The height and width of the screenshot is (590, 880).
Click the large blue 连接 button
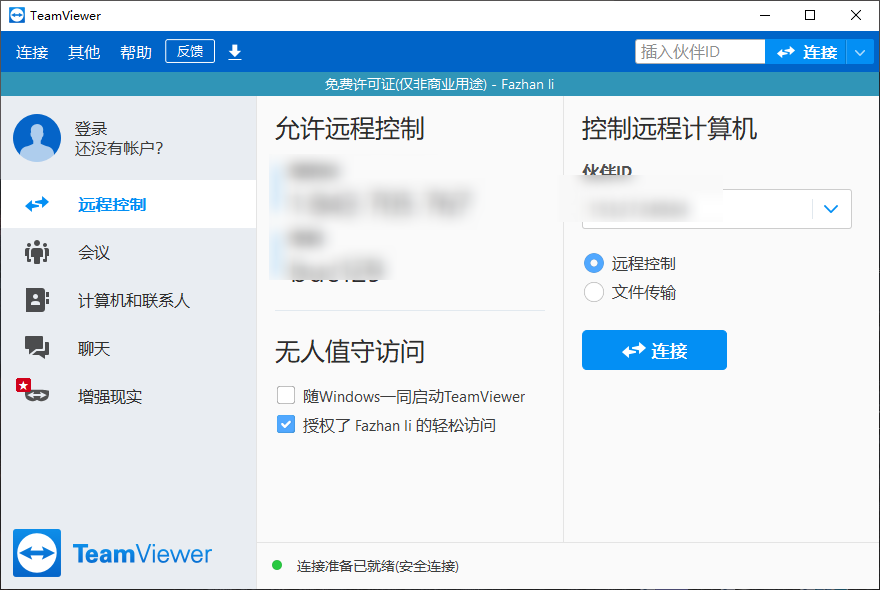[654, 350]
